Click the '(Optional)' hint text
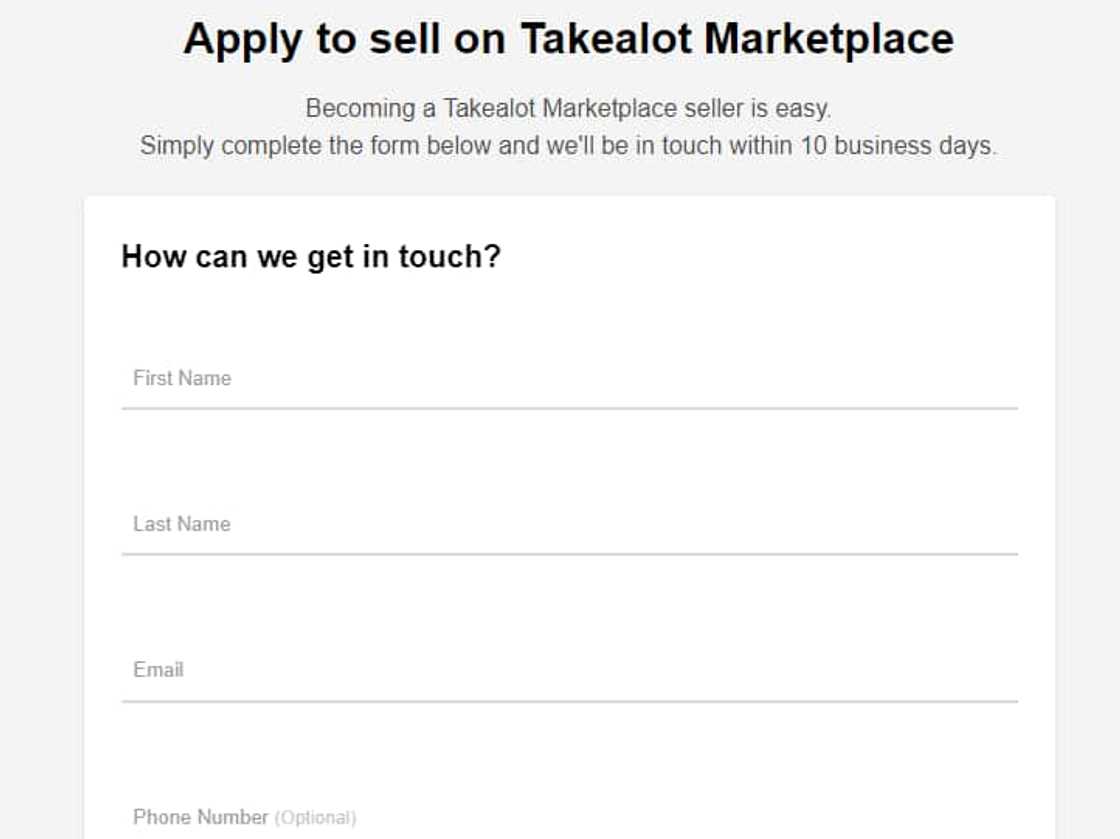The image size is (1120, 839). [315, 818]
